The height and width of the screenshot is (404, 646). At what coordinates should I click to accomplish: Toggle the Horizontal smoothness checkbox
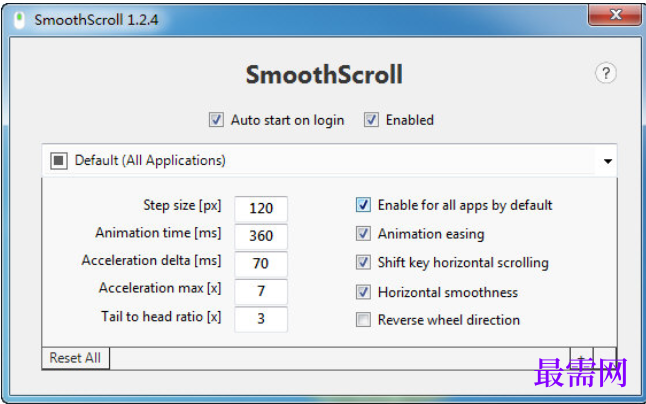pos(363,292)
